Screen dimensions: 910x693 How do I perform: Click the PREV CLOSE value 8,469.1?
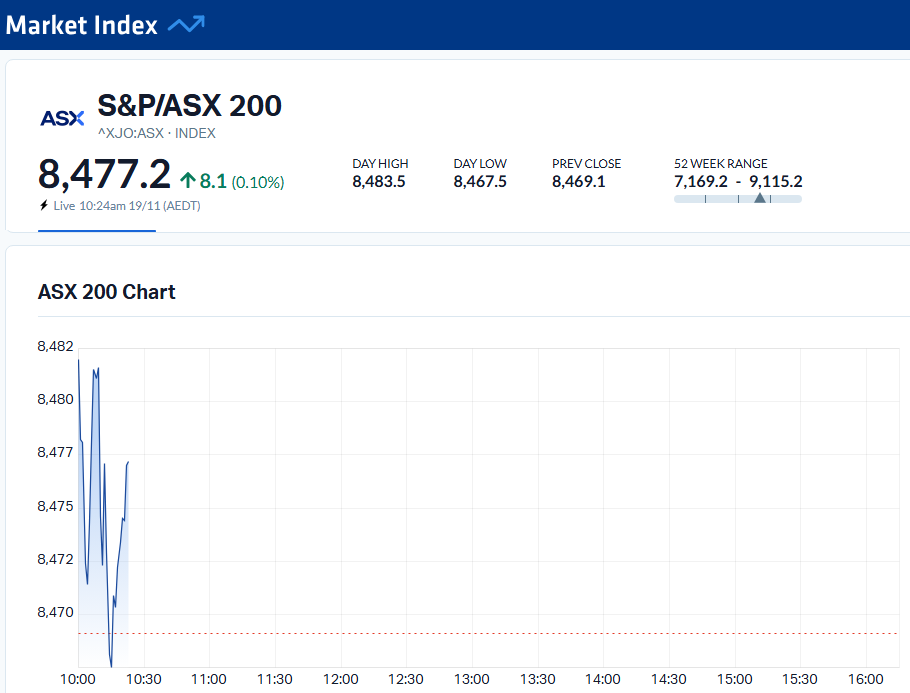(581, 181)
